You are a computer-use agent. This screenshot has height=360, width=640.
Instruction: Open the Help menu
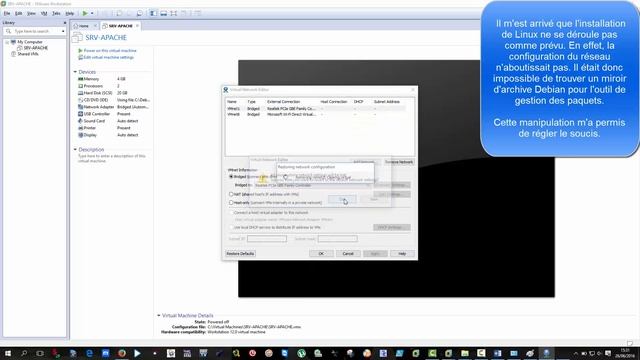point(70,13)
